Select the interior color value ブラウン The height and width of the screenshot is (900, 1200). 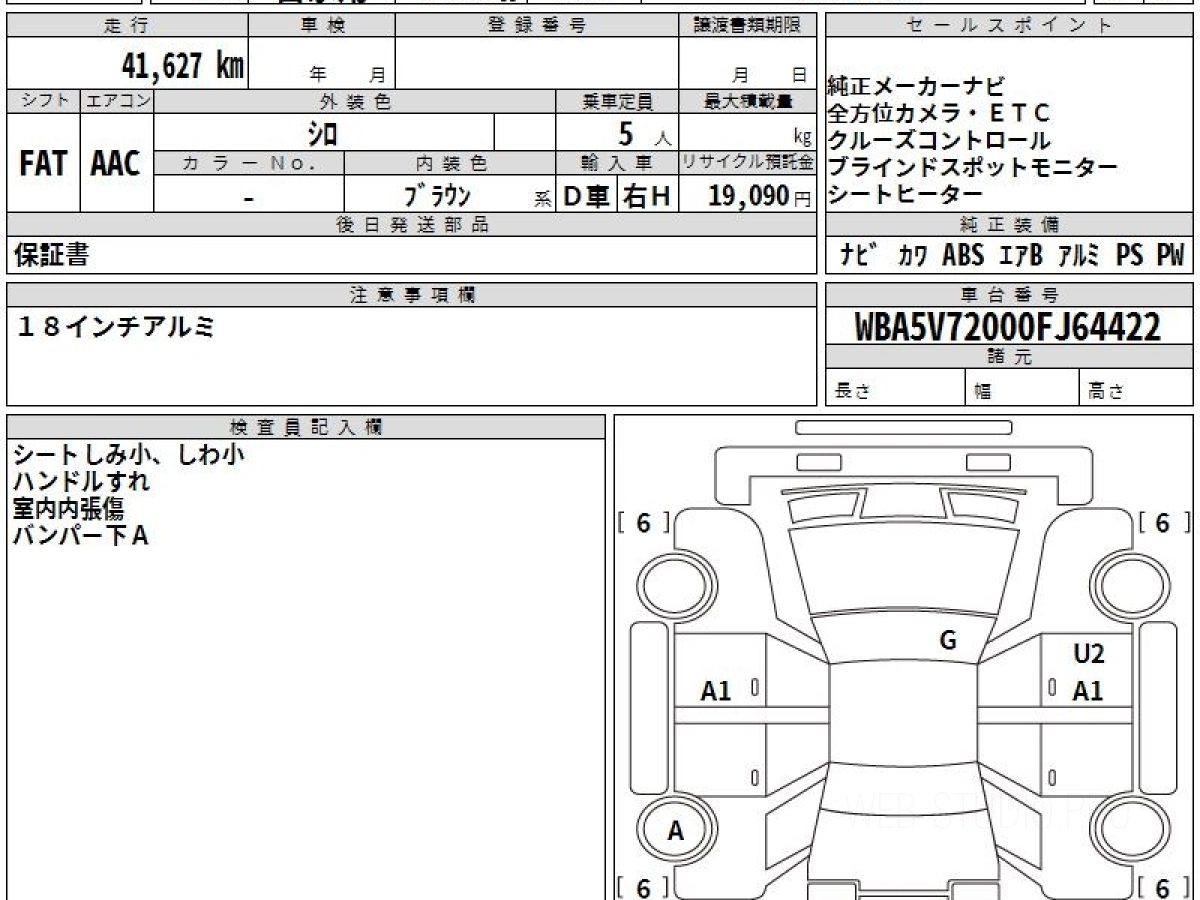pyautogui.click(x=437, y=196)
